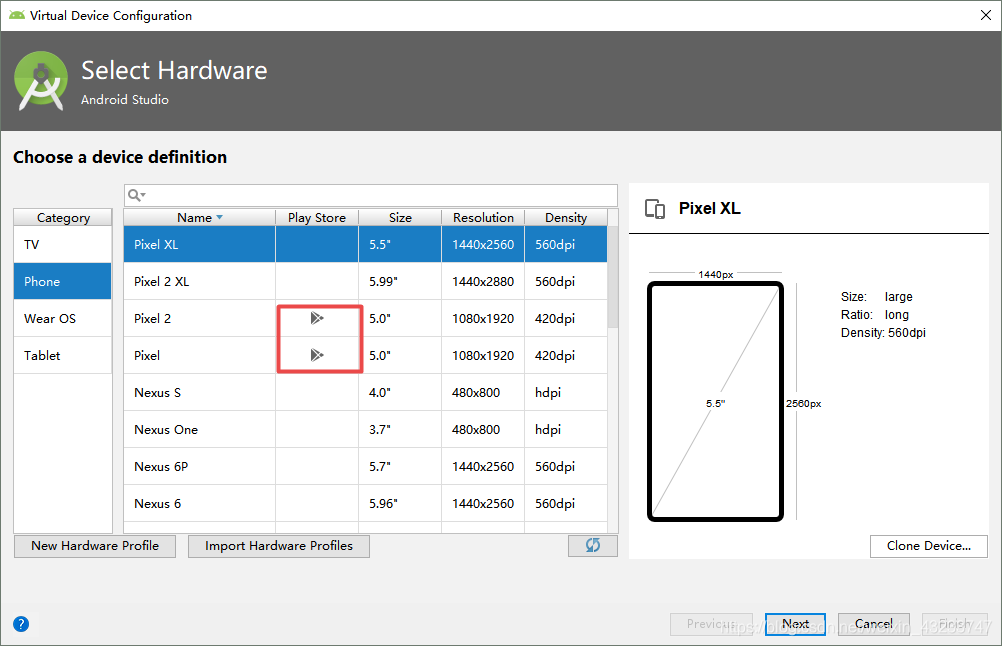Click the 5.7" size cell
Screen dimensions: 1002x646
tap(400, 466)
